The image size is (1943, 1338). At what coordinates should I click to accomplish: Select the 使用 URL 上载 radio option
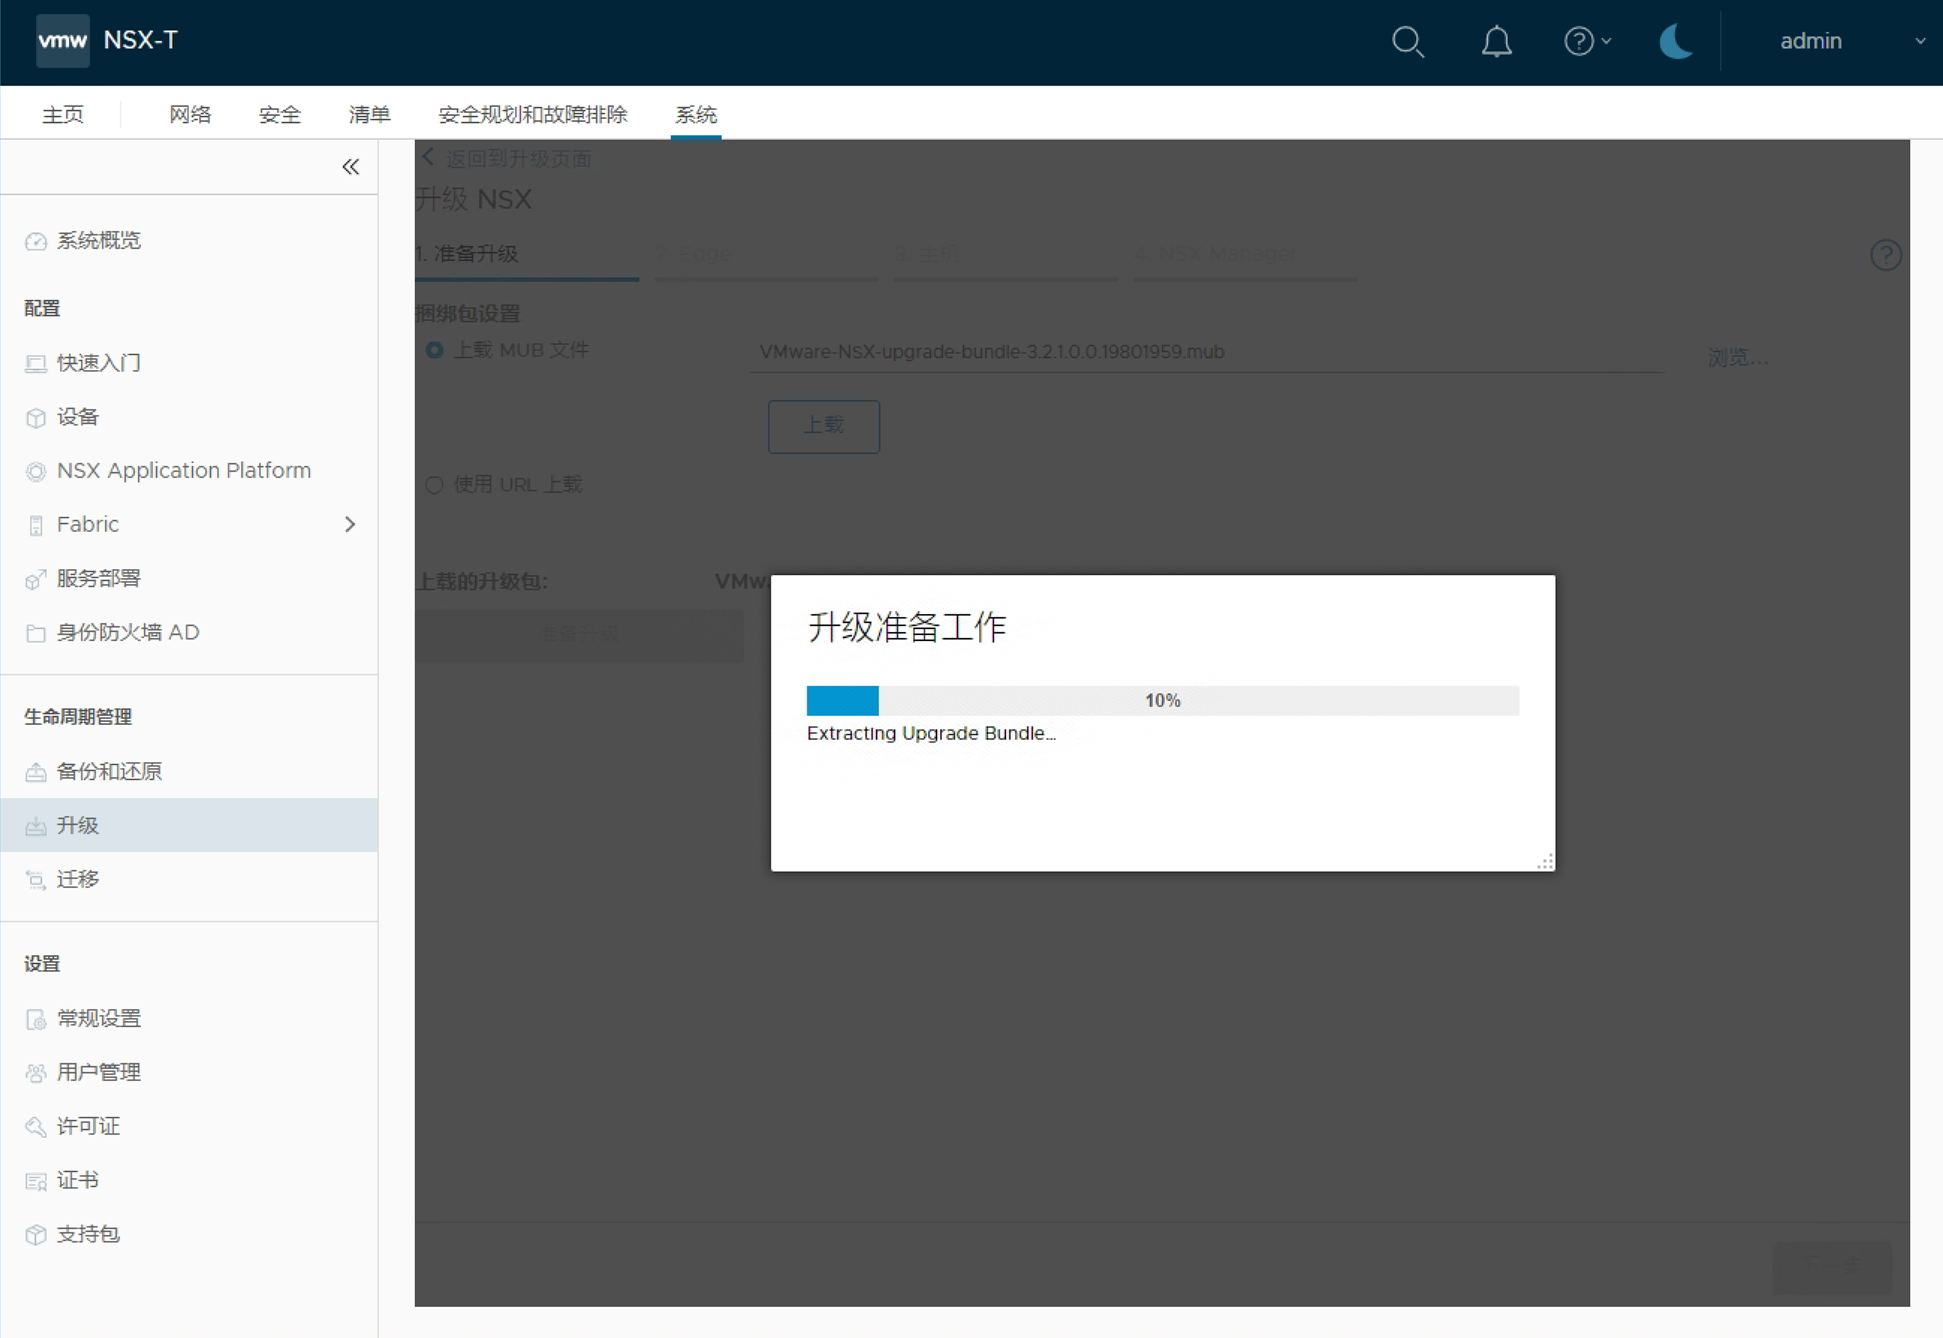[434, 485]
